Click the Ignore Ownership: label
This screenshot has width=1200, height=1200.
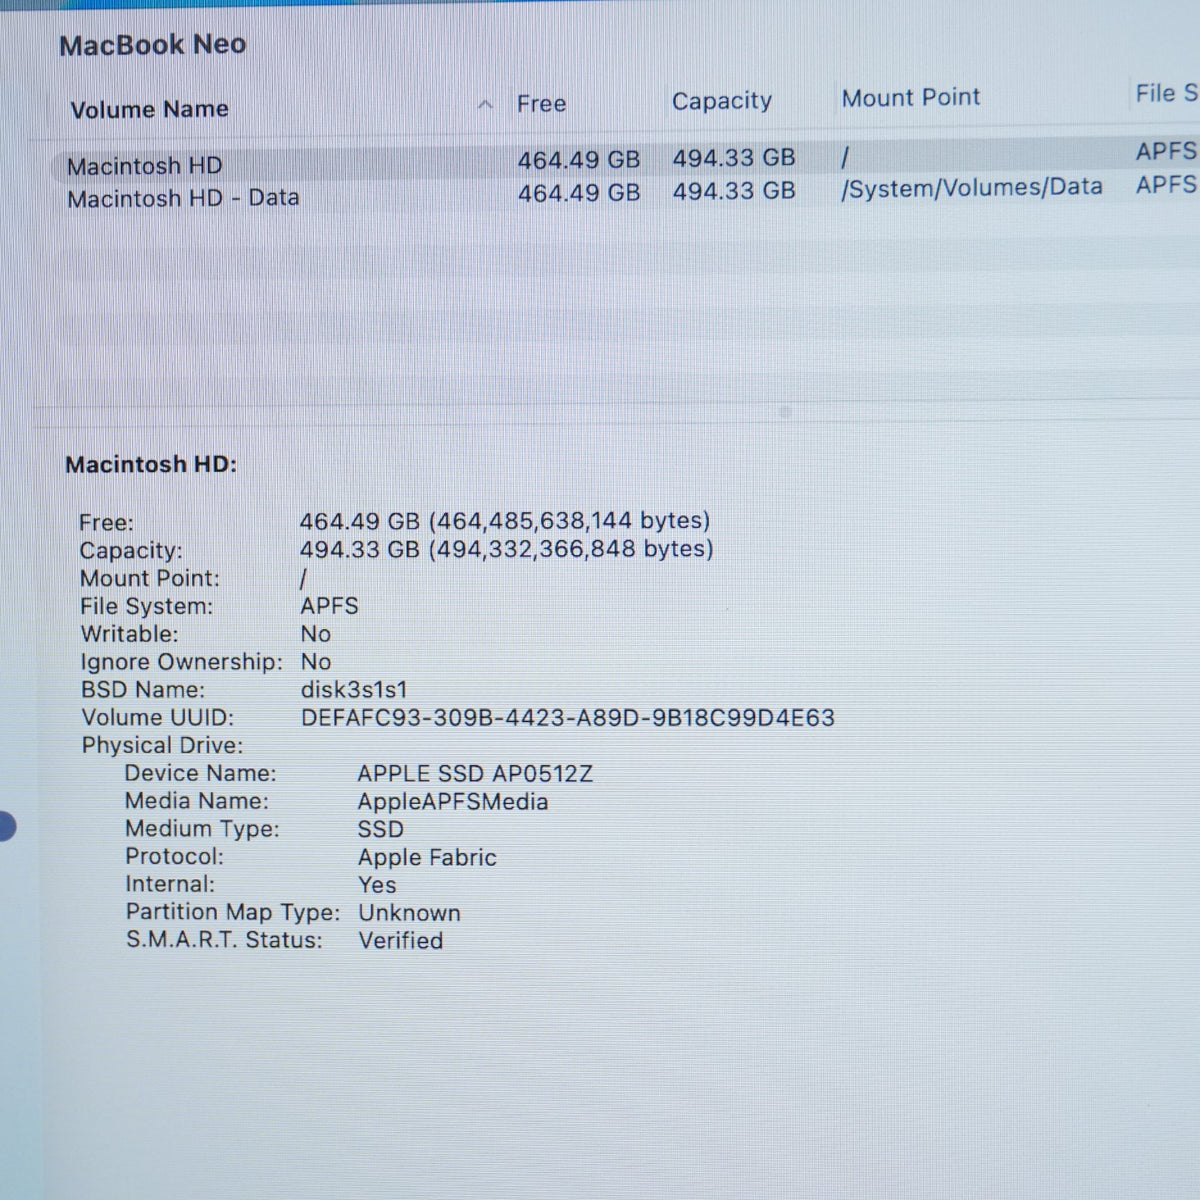[181, 662]
